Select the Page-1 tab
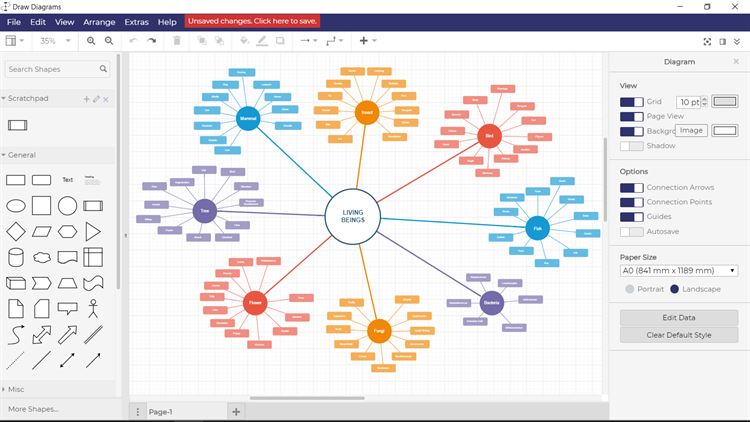Viewport: 750px width, 422px height. point(160,411)
